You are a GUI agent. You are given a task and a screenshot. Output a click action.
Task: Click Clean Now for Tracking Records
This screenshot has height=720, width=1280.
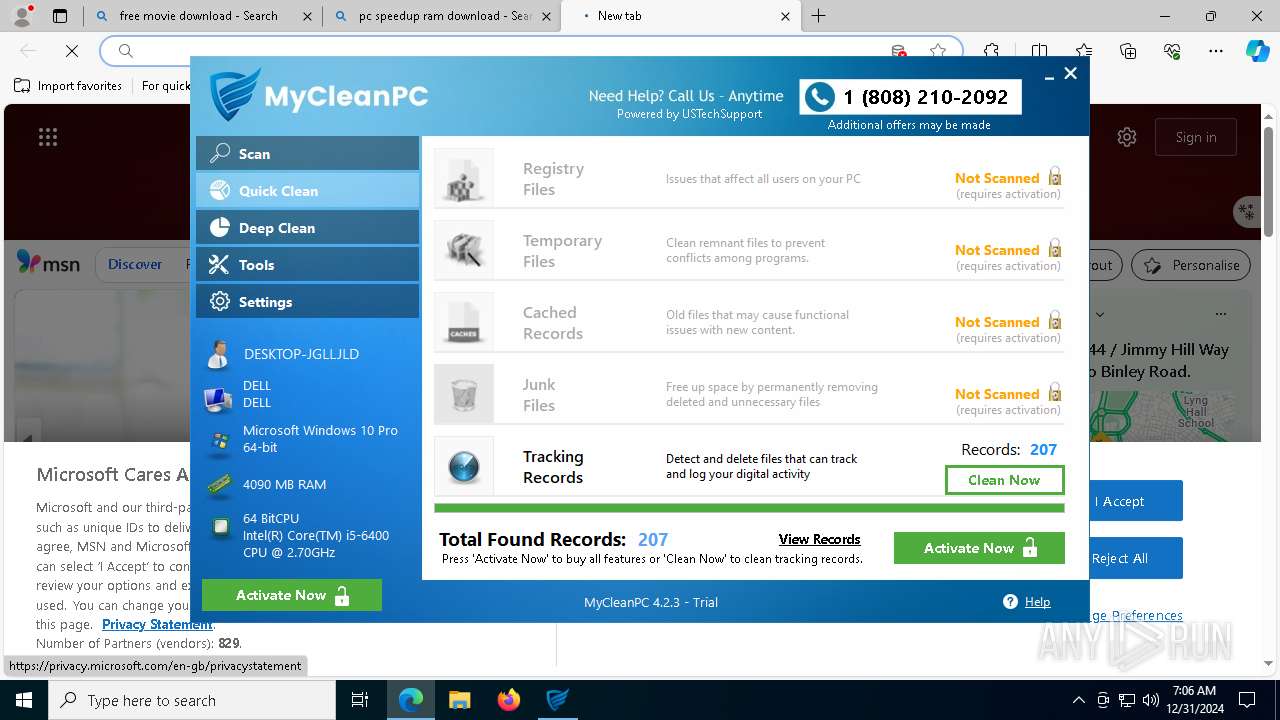[1004, 480]
